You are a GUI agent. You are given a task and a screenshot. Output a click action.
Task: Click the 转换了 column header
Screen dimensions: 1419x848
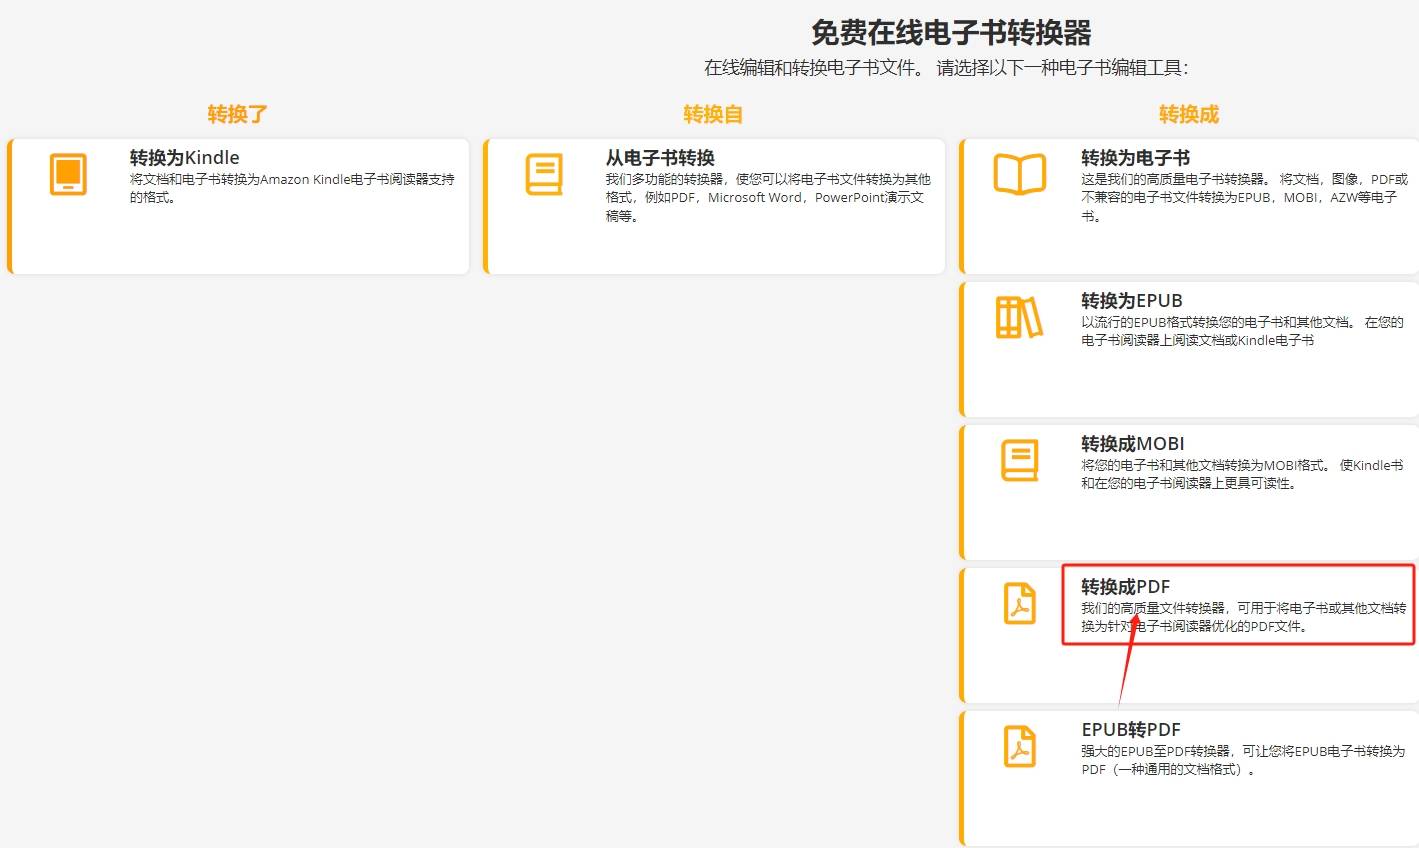(237, 113)
